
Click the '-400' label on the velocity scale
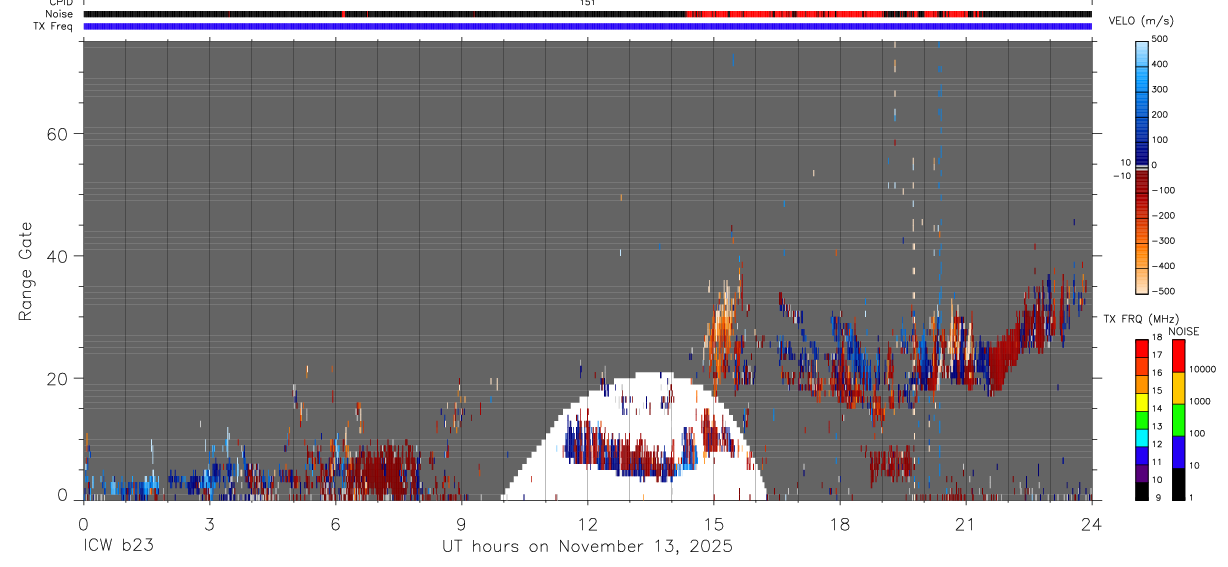1163,266
